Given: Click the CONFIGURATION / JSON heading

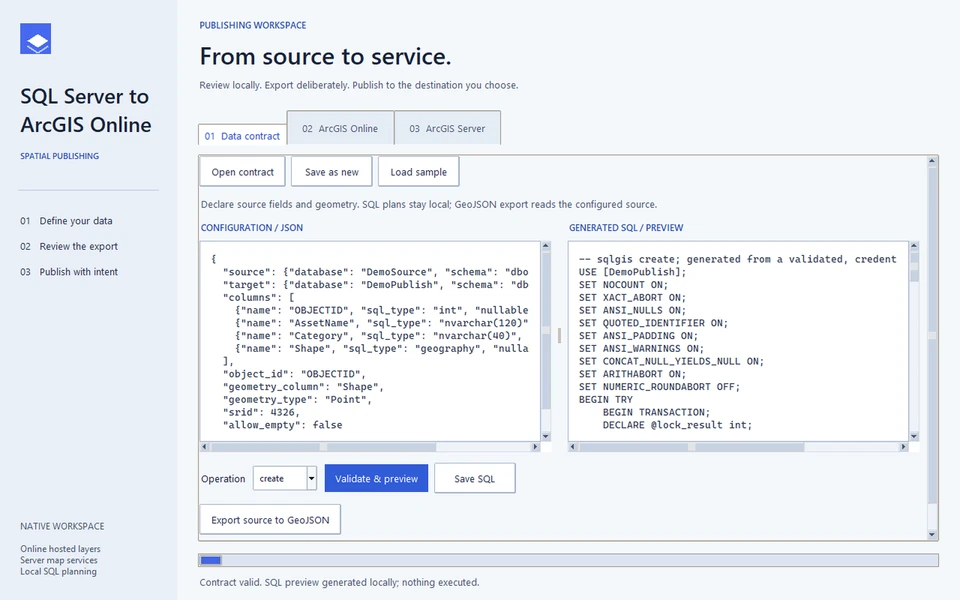Looking at the screenshot, I should pyautogui.click(x=252, y=227).
